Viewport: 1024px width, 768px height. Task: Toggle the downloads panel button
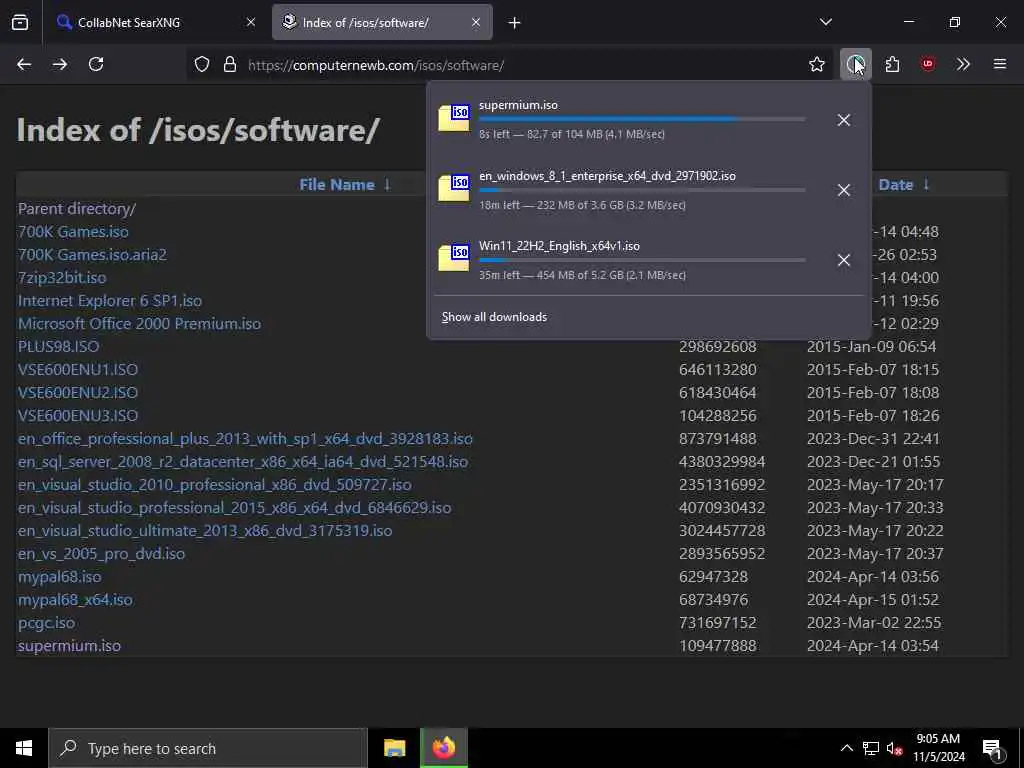pos(856,65)
